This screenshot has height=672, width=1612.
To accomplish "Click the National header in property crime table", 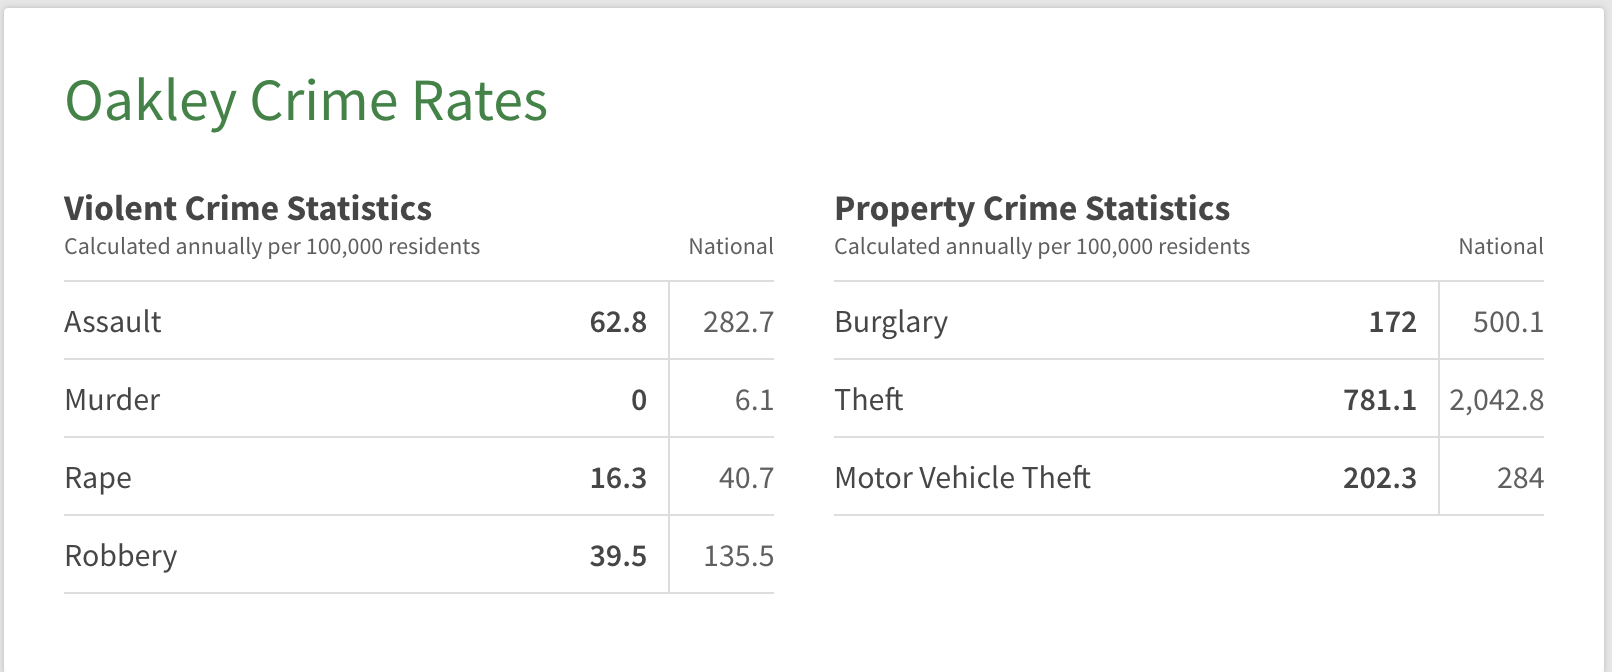I will point(1501,247).
